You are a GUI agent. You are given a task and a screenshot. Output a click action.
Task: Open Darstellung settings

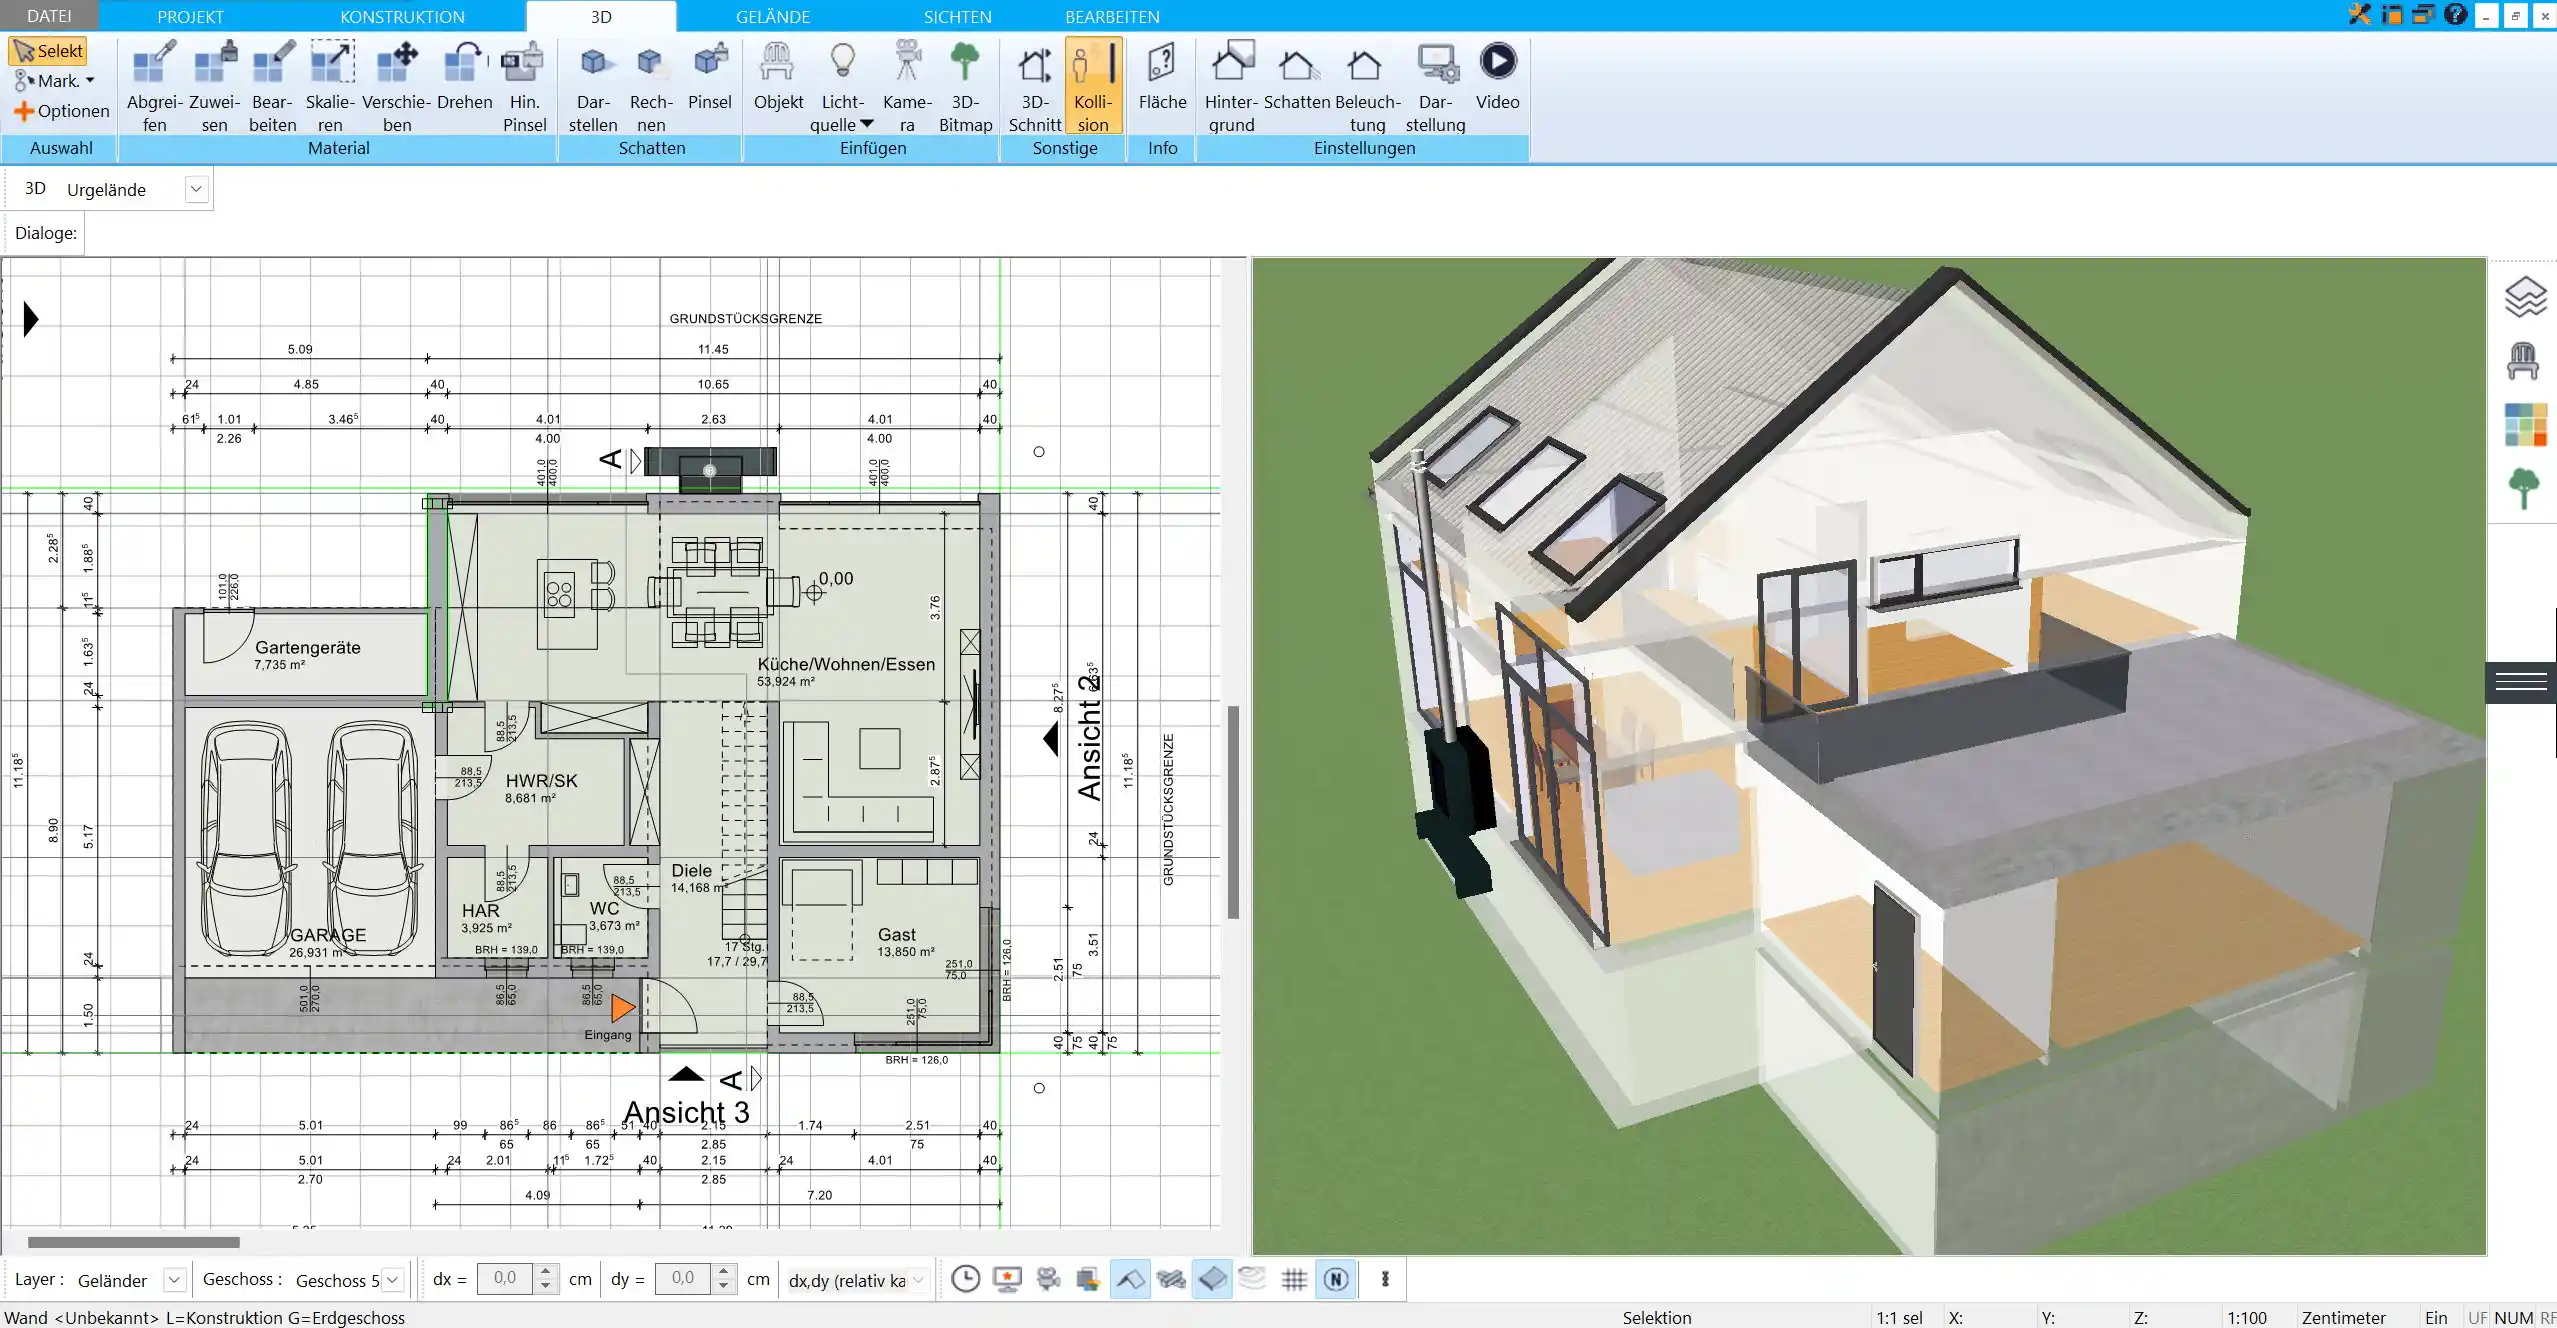point(1435,87)
